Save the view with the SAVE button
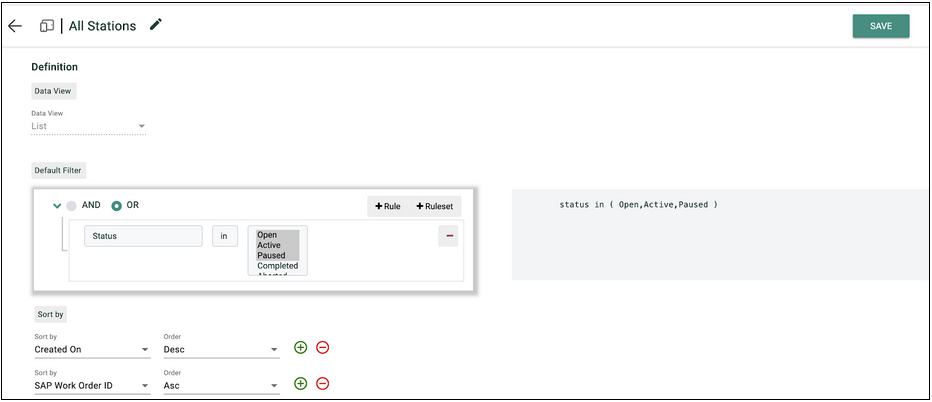Viewport: 932px width, 402px height. [881, 26]
